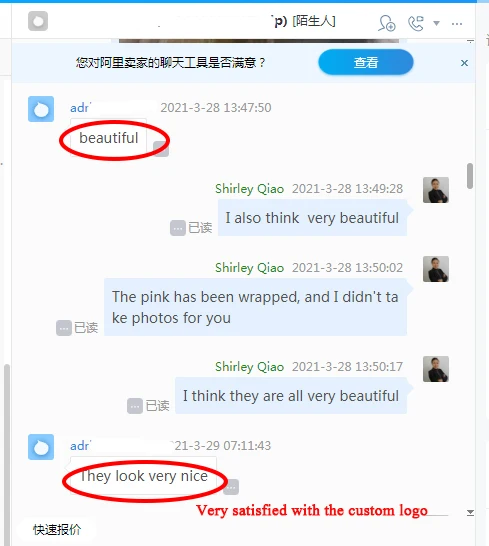Click the adr sender avatar at 13:47:50

point(41,109)
